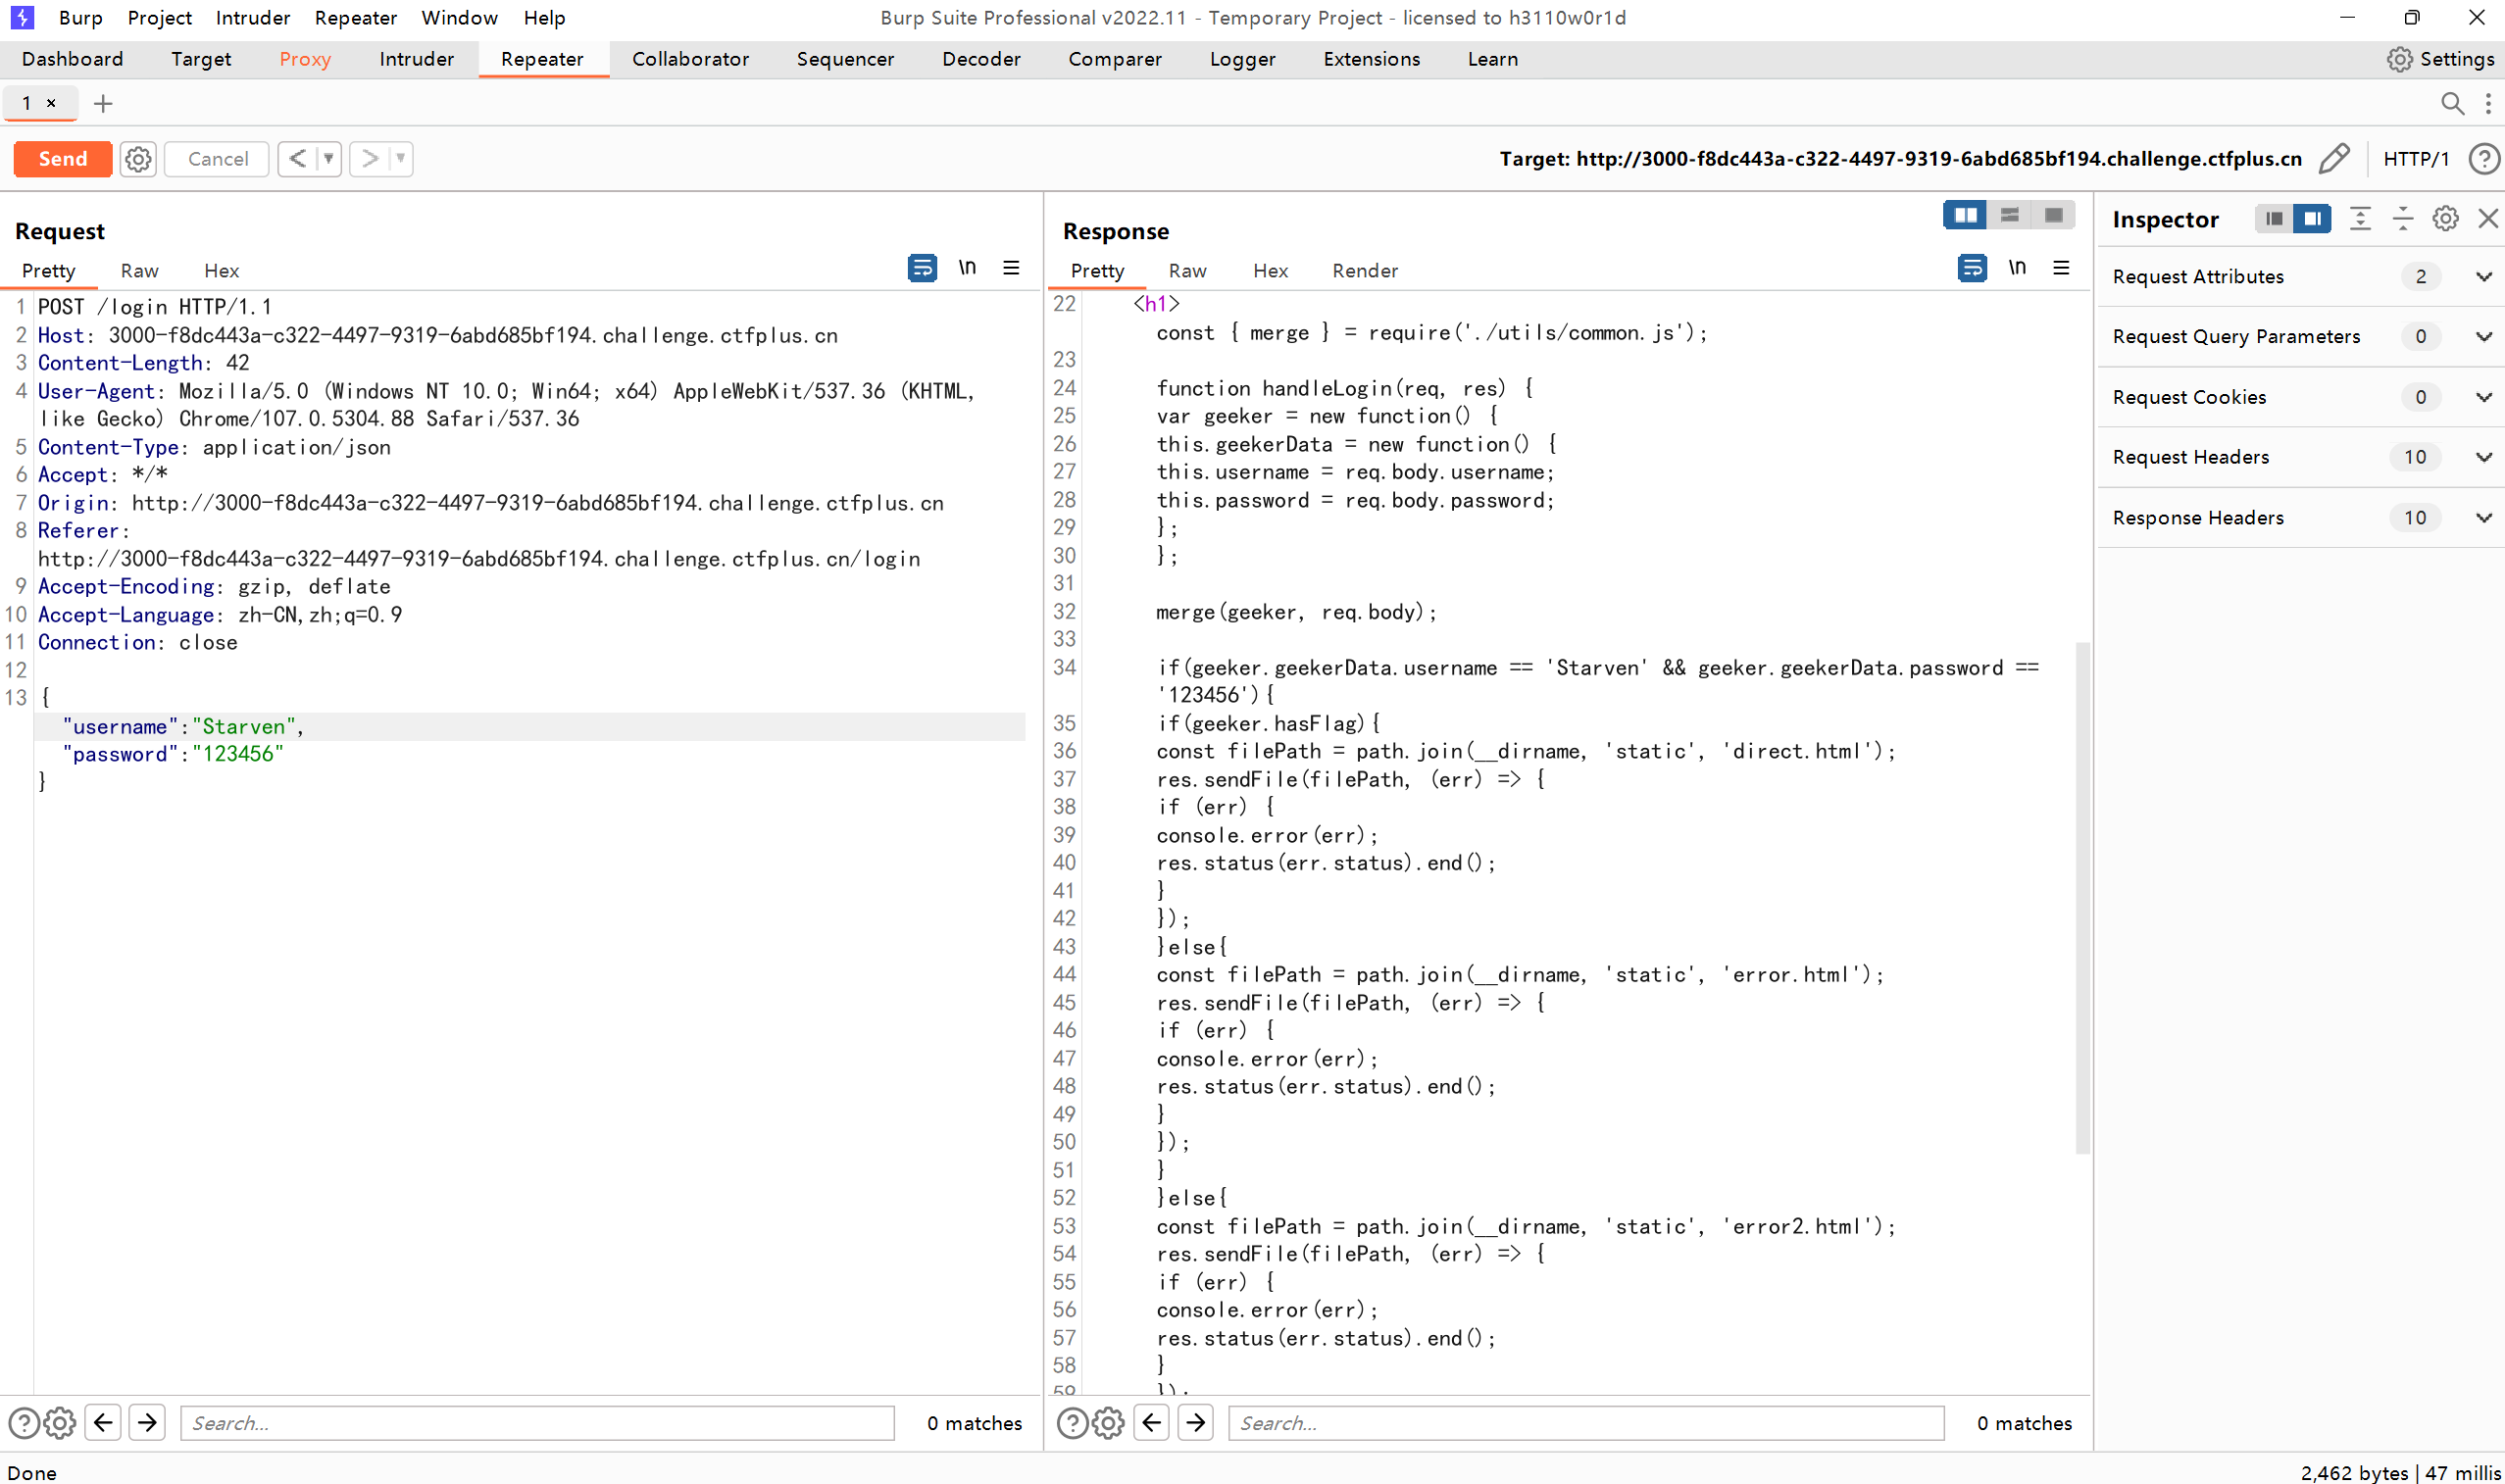Open the Burp menu
Viewport: 2505px width, 1484px height.
coord(81,18)
